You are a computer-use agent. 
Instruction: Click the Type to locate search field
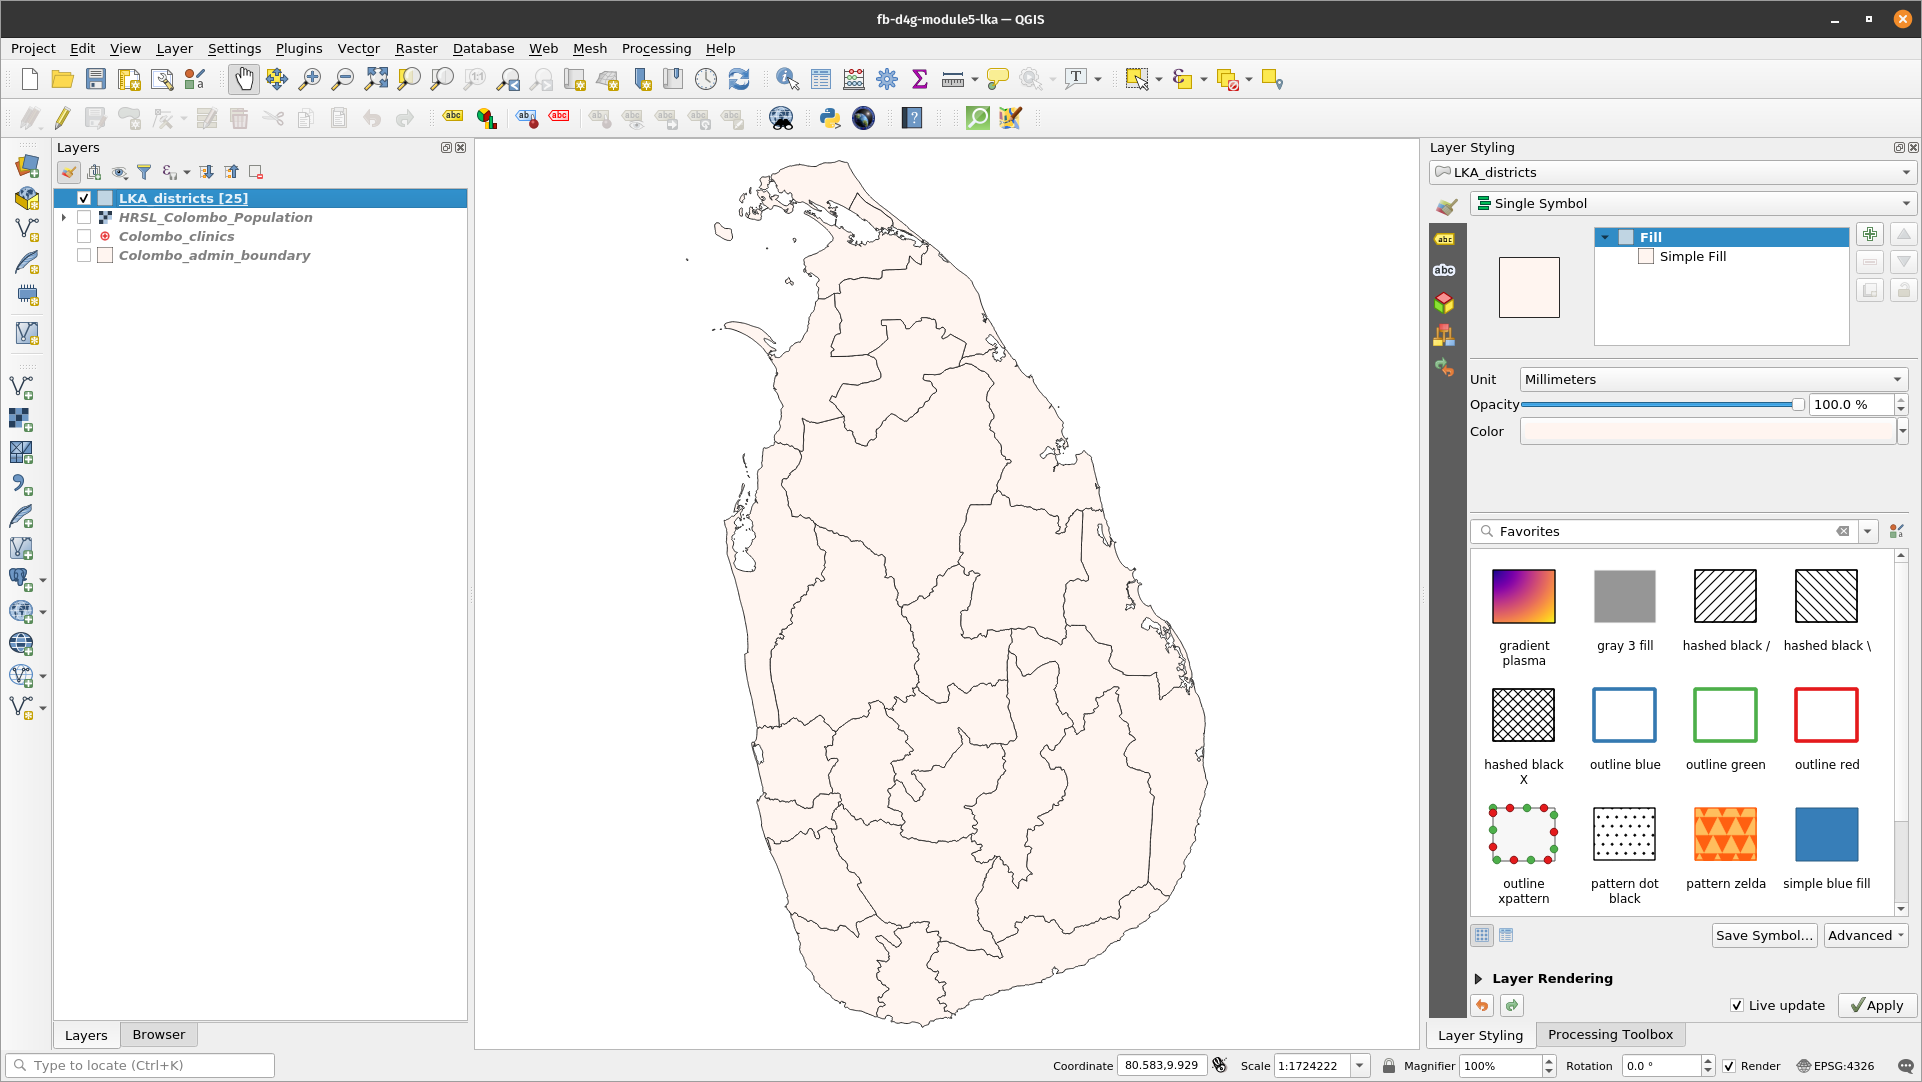click(140, 1066)
